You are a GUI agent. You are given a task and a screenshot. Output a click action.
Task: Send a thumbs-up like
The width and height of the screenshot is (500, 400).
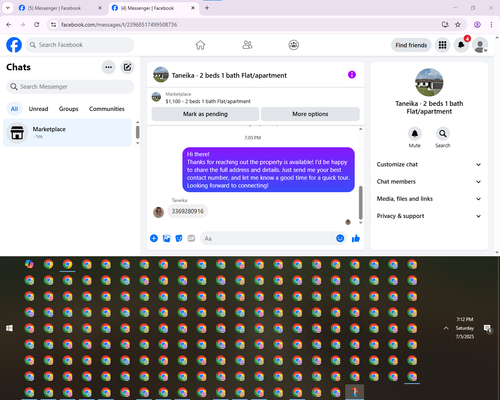pos(356,238)
